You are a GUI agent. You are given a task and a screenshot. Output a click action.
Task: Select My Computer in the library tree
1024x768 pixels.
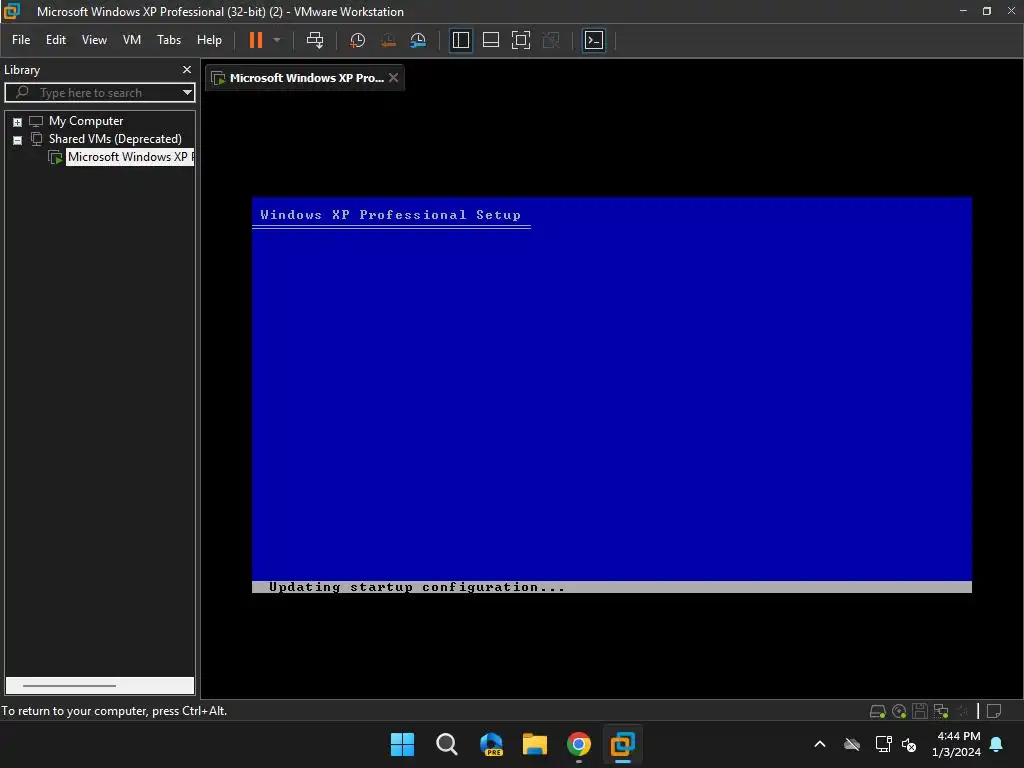tap(86, 121)
